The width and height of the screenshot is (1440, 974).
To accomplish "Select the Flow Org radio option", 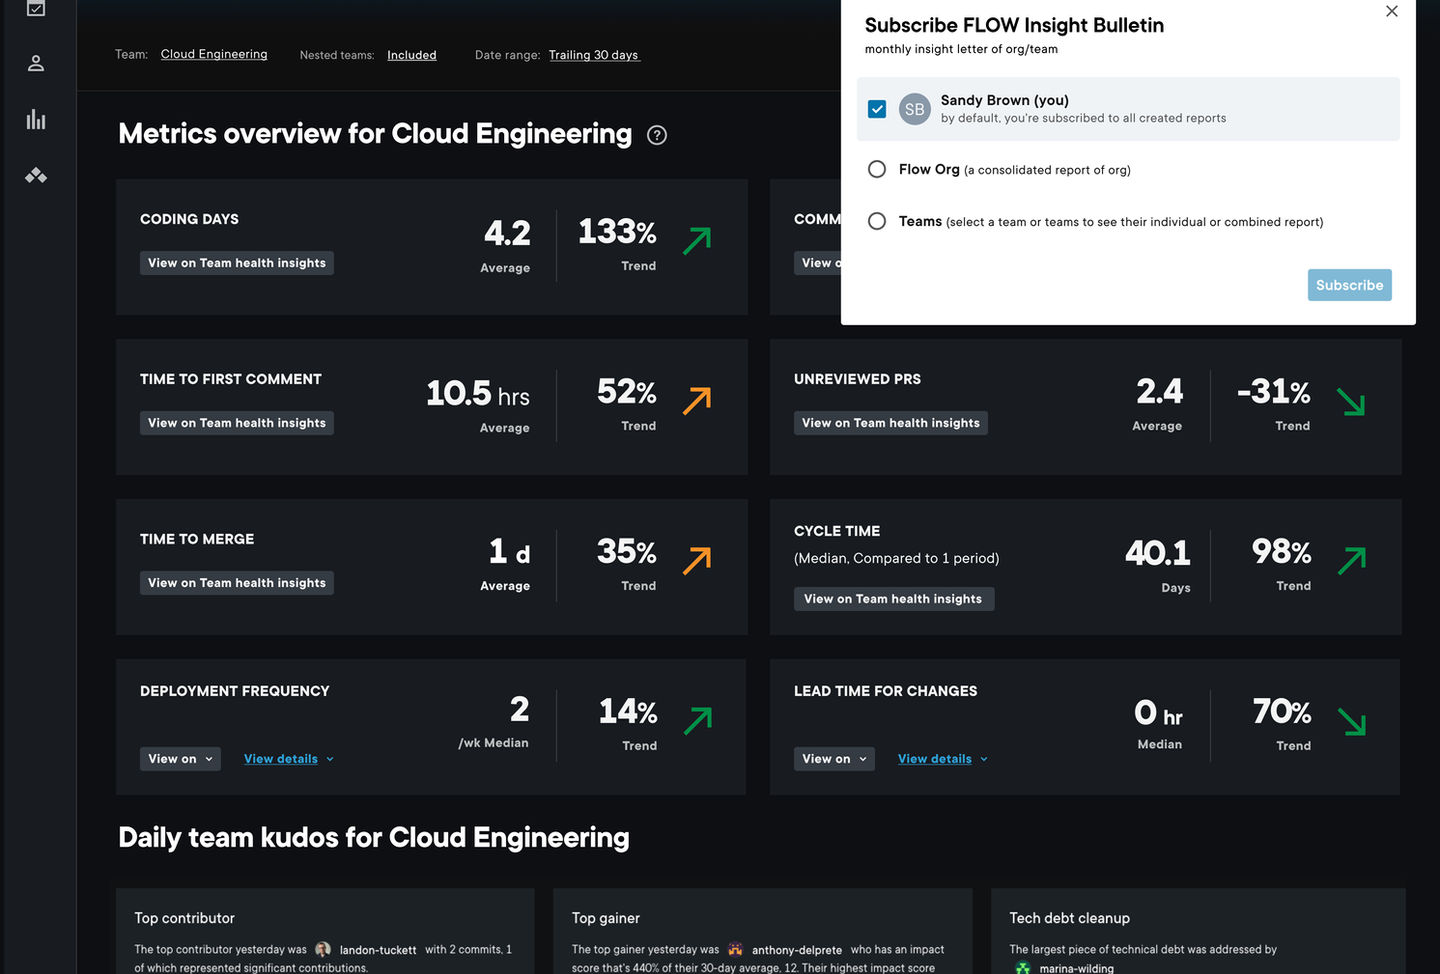I will (877, 169).
